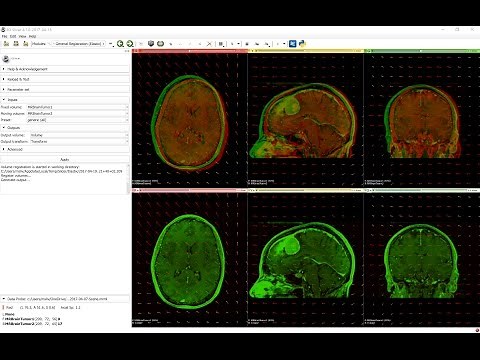Click the pin icon of top green slice view
This screenshot has height=360, width=480.
pyautogui.click(x=366, y=51)
